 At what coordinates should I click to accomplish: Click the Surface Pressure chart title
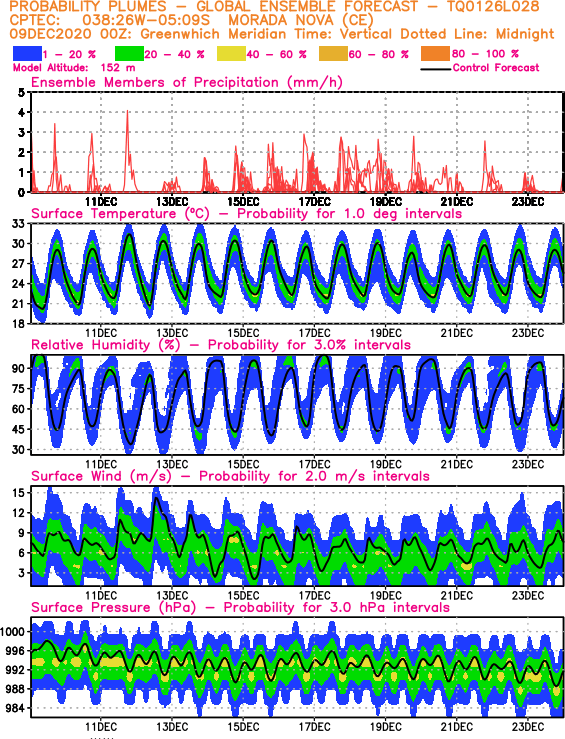(240, 607)
